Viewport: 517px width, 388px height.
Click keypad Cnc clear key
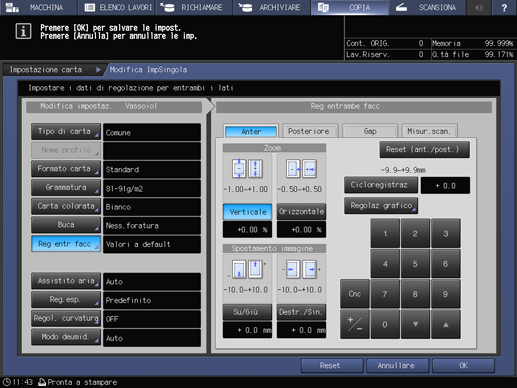[x=355, y=294]
